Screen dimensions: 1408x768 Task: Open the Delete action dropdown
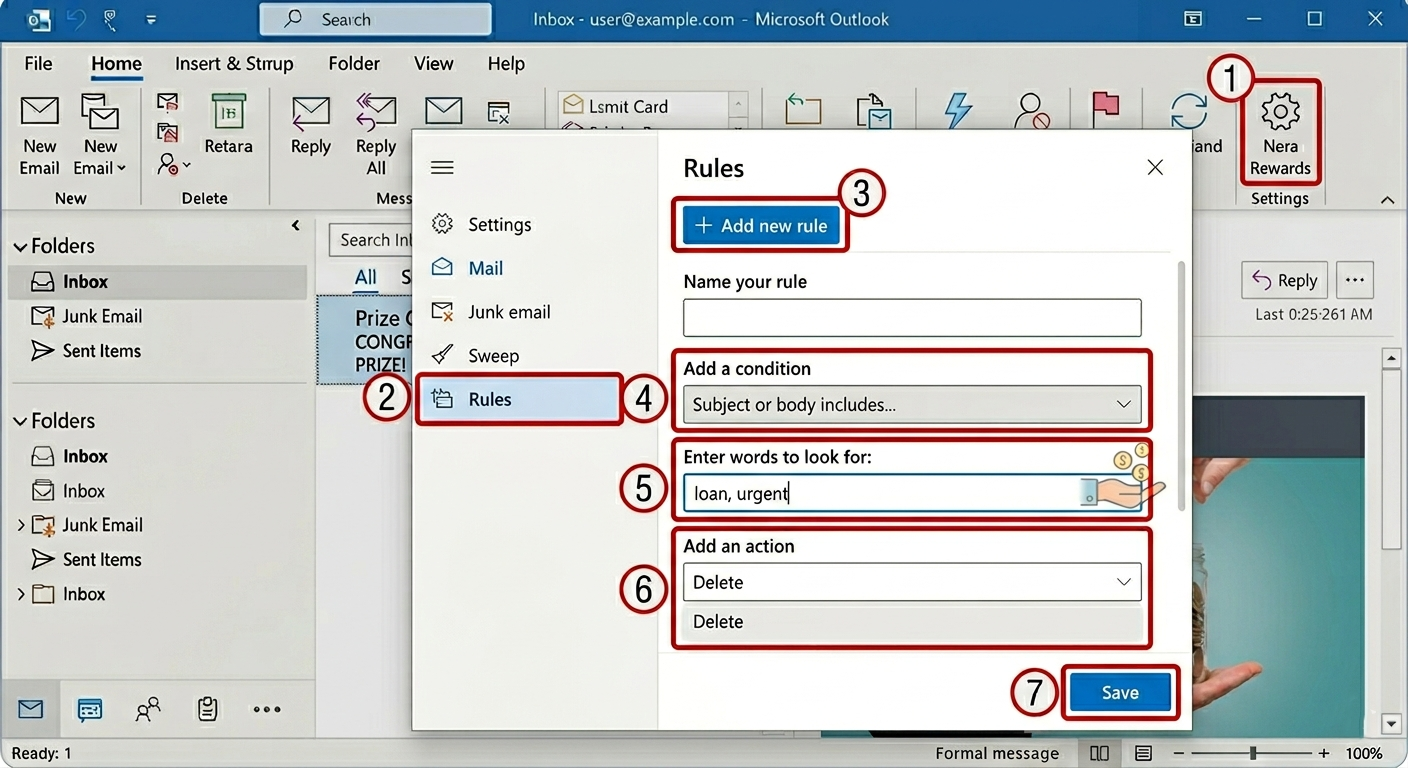910,581
